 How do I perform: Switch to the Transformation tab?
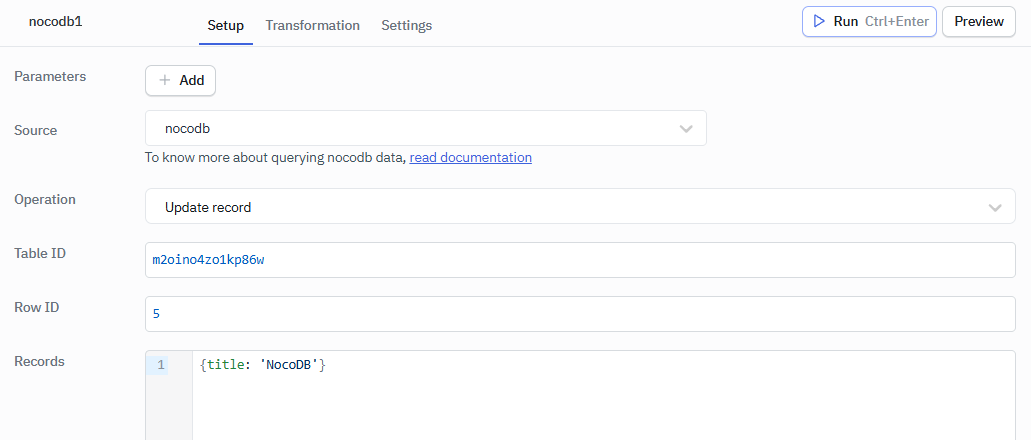312,25
